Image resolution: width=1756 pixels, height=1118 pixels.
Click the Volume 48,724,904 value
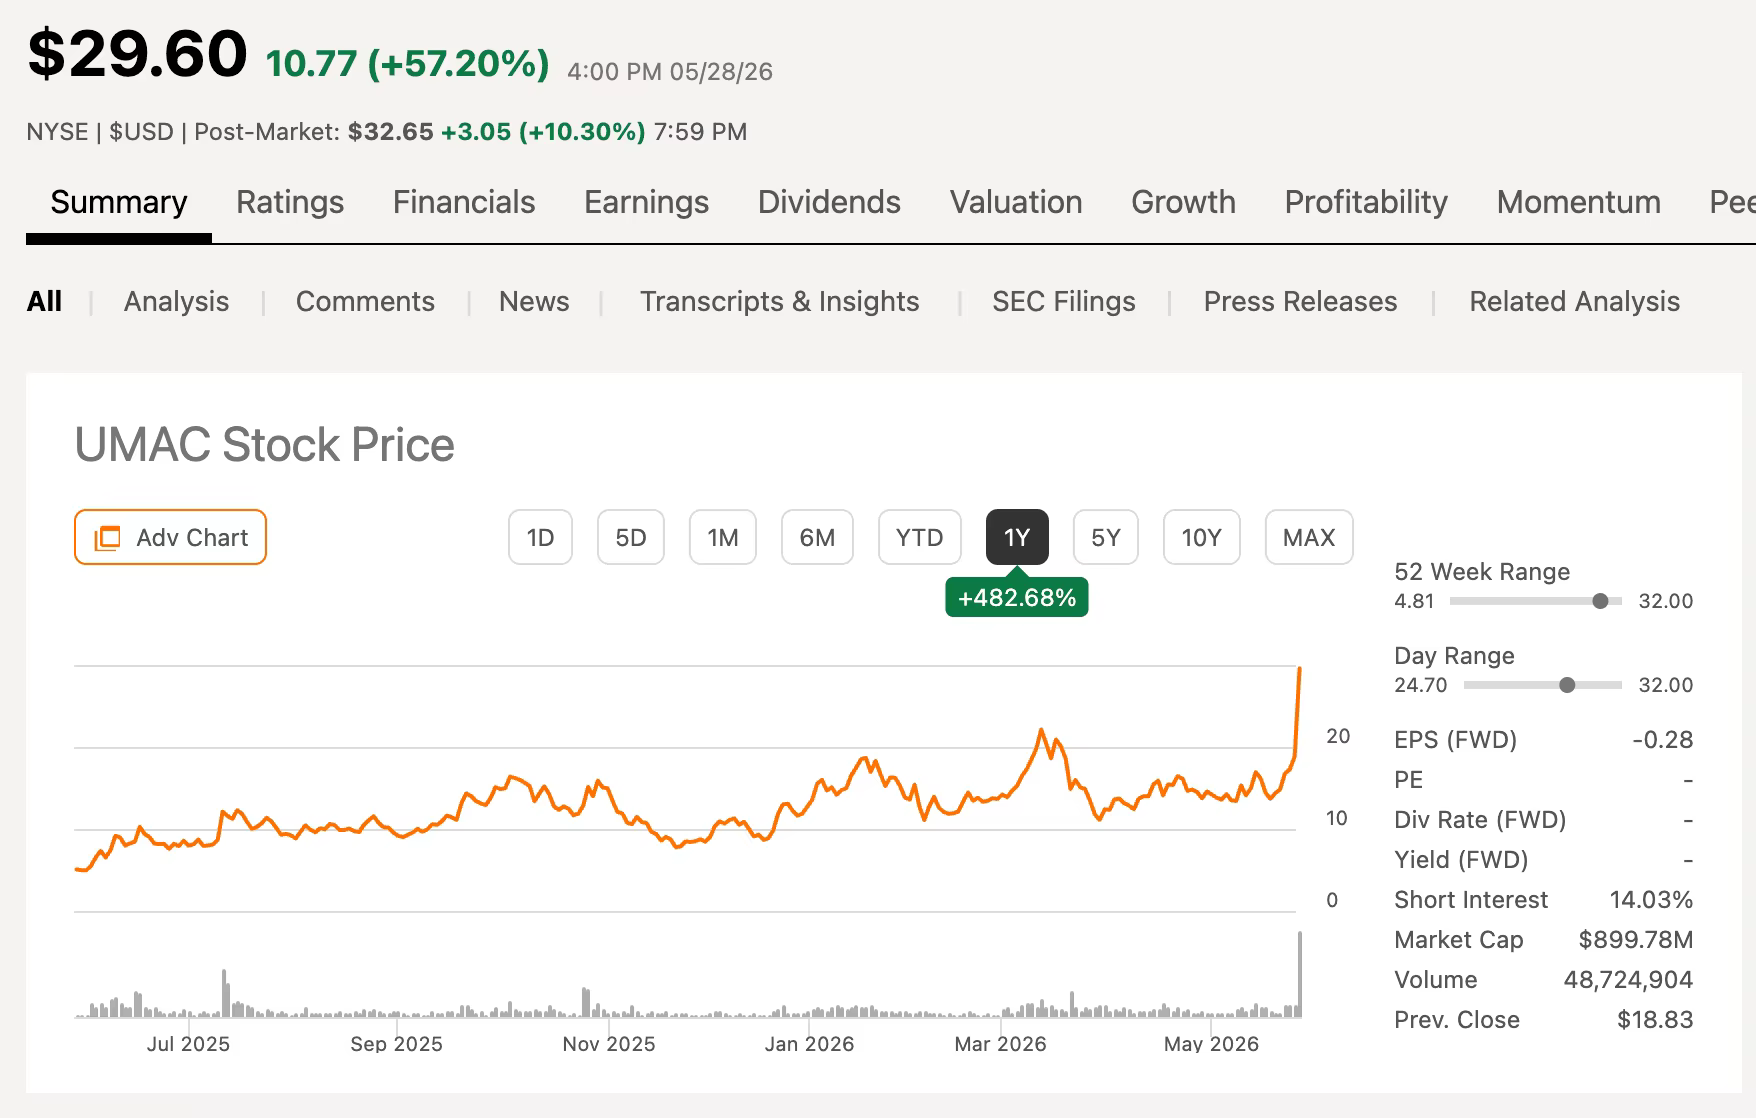pos(1628,980)
